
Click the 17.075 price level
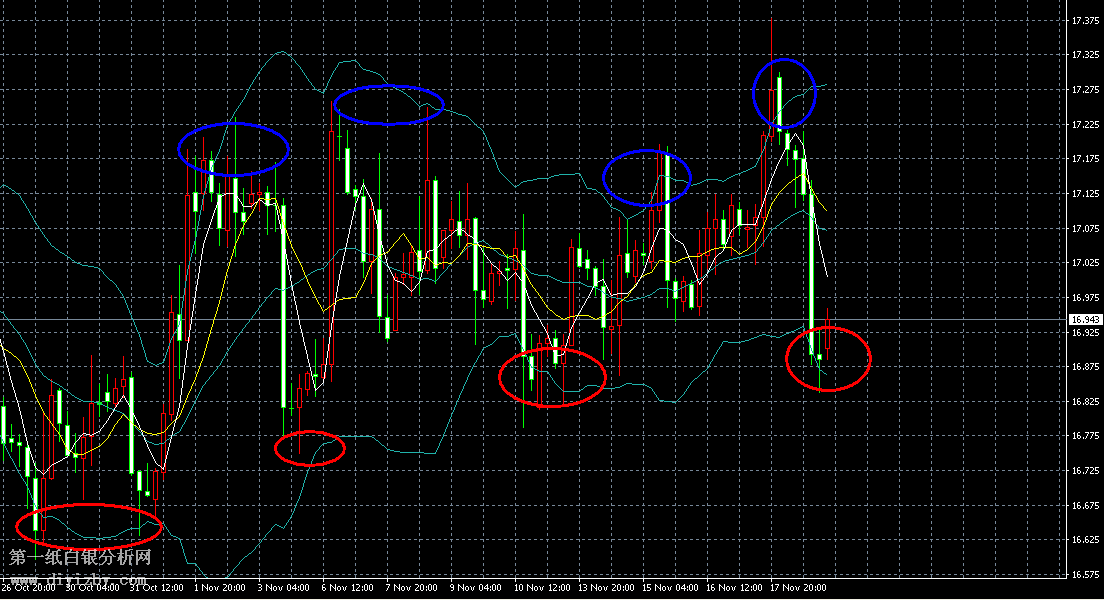(1085, 228)
